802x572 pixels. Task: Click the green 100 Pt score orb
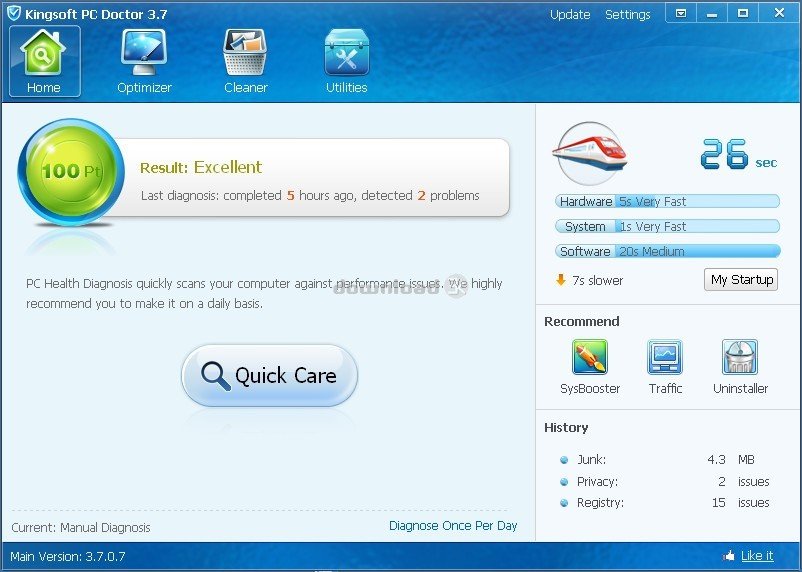point(71,171)
